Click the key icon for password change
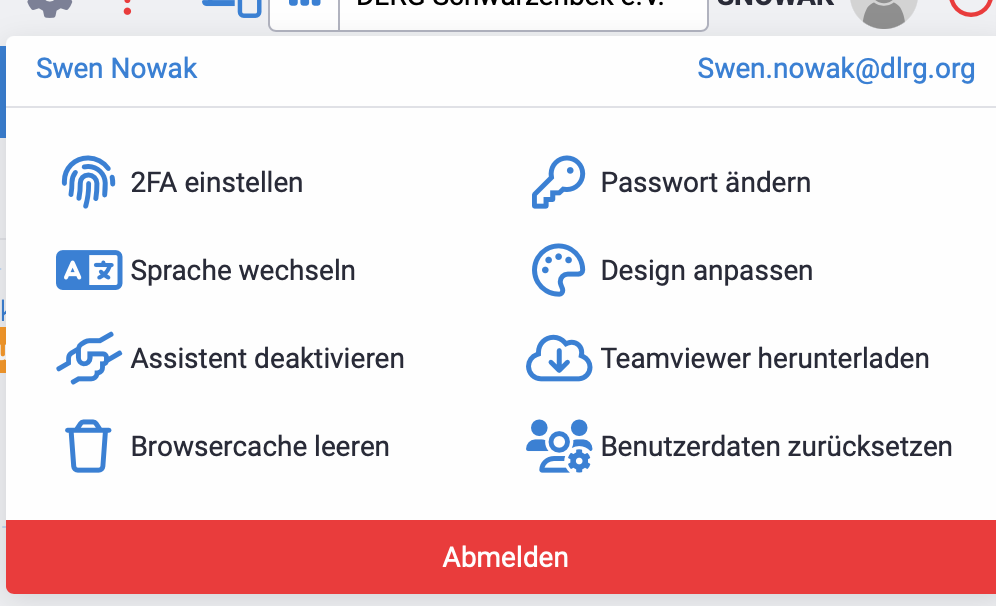Viewport: 996px width, 606px height. tap(556, 182)
